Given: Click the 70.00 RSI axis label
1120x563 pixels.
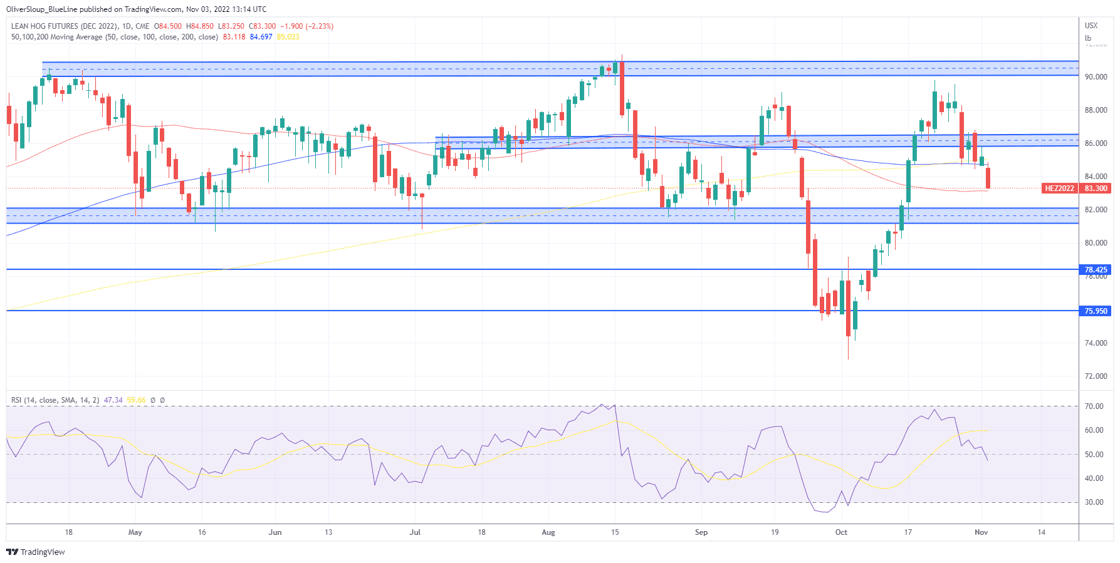Looking at the screenshot, I should (x=1094, y=407).
